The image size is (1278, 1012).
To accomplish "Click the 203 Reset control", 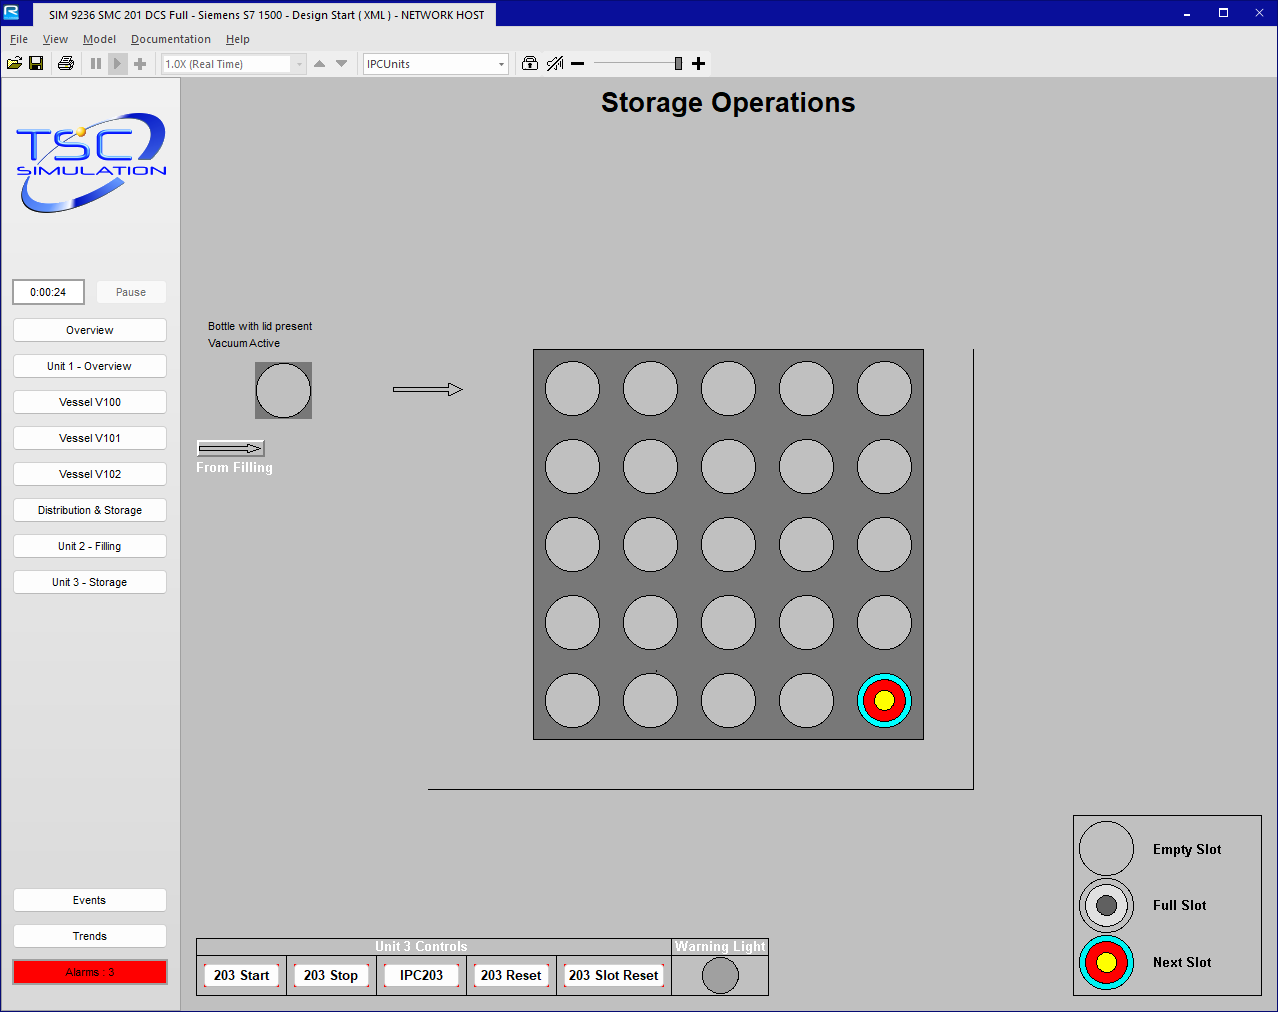I will [511, 975].
